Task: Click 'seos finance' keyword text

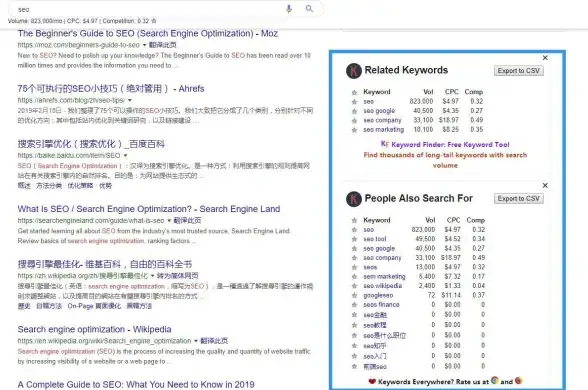Action: 381,304
